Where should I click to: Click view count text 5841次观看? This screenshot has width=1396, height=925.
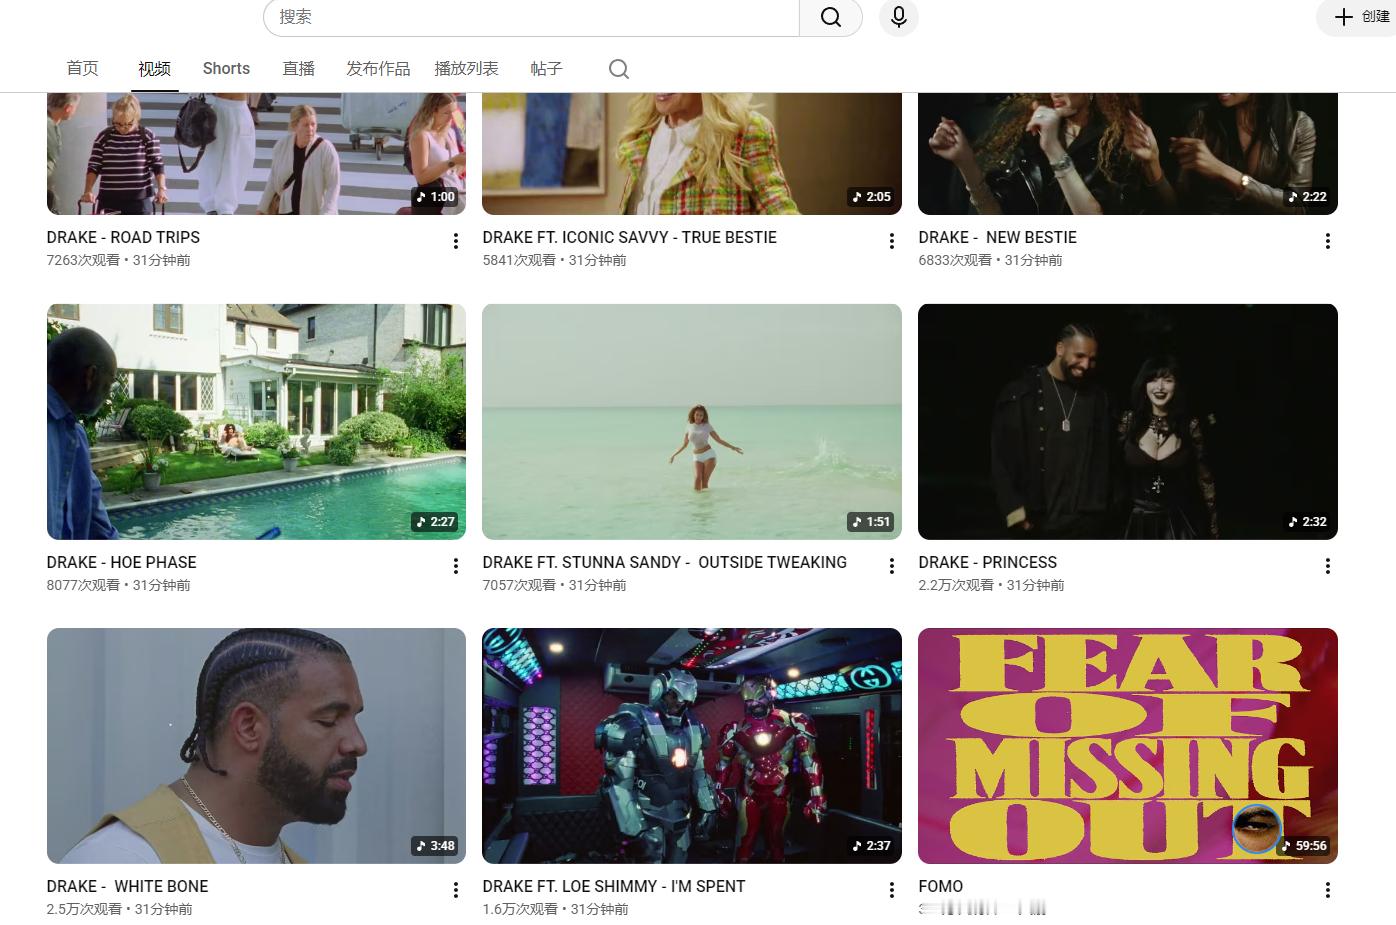click(519, 260)
